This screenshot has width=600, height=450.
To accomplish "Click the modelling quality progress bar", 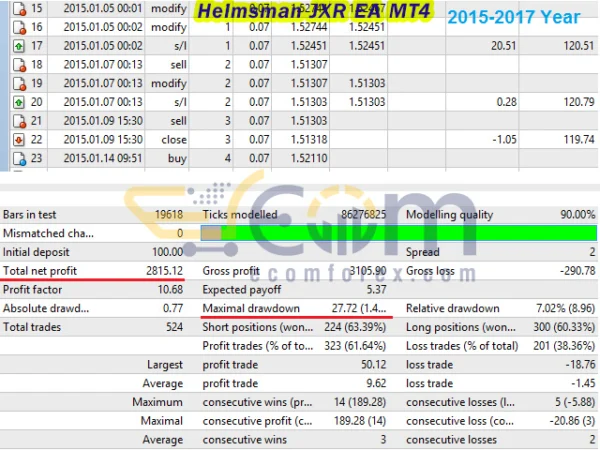I will (398, 233).
